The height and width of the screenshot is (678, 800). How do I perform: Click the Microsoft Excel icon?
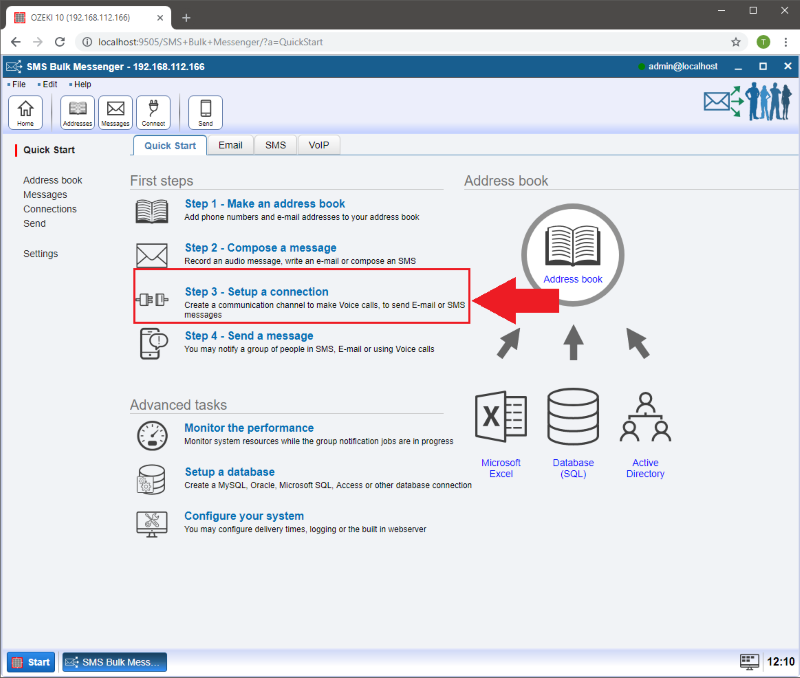501,421
